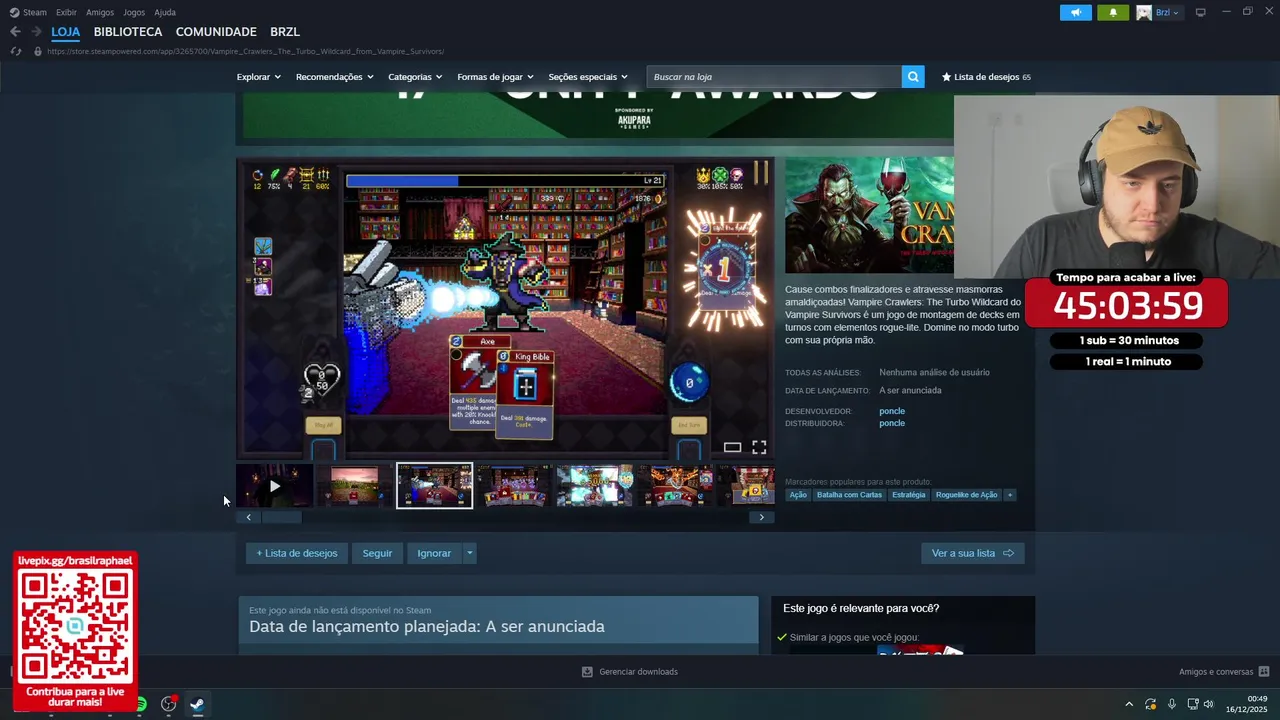The width and height of the screenshot is (1280, 720).
Task: Toggle Big Picture display icon in title bar
Action: pos(1200,13)
